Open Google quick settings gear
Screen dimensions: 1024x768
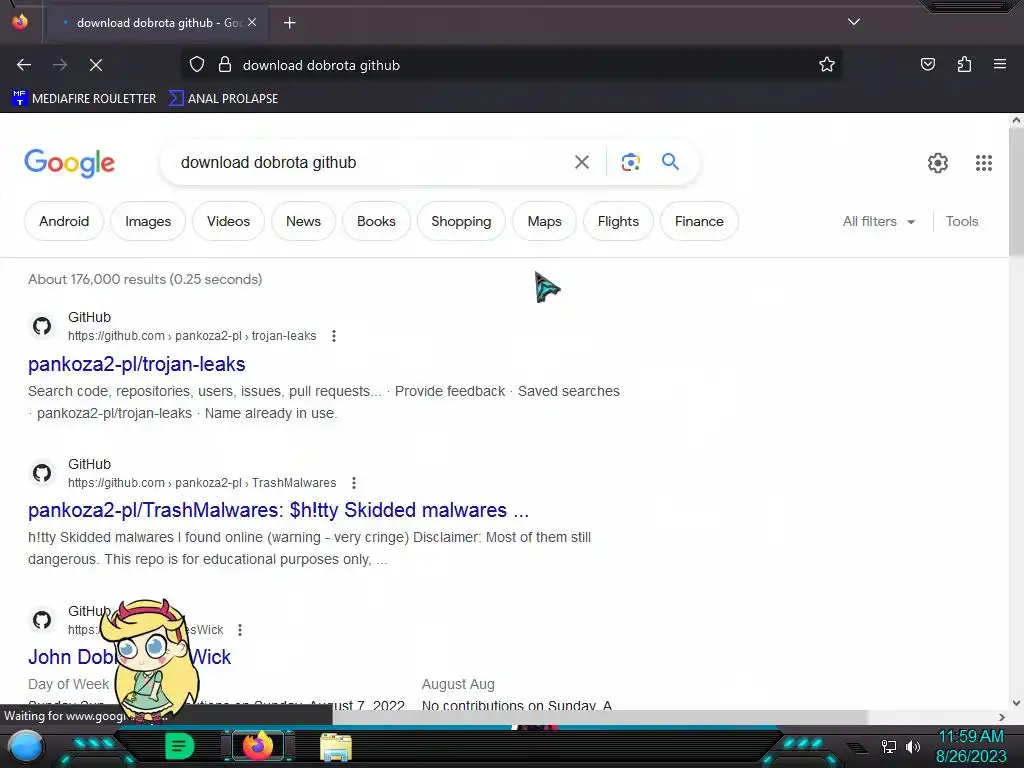938,163
